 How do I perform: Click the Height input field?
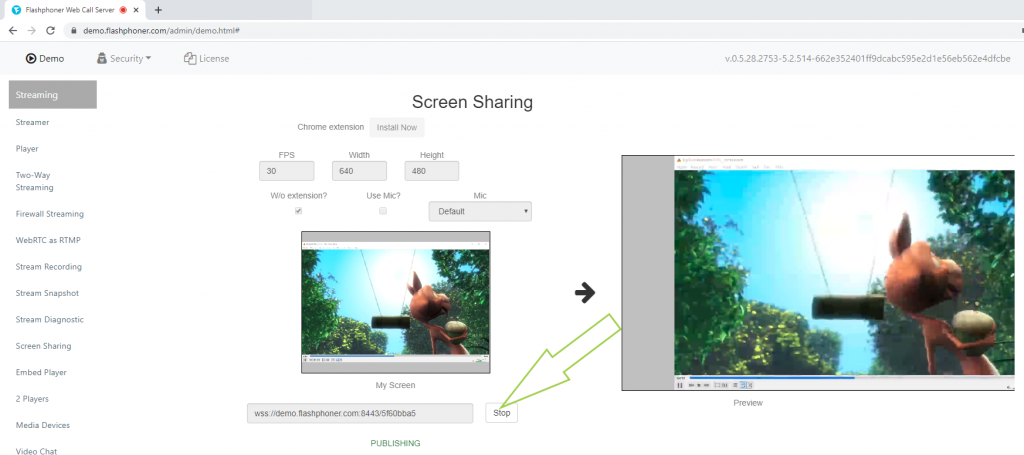point(432,171)
